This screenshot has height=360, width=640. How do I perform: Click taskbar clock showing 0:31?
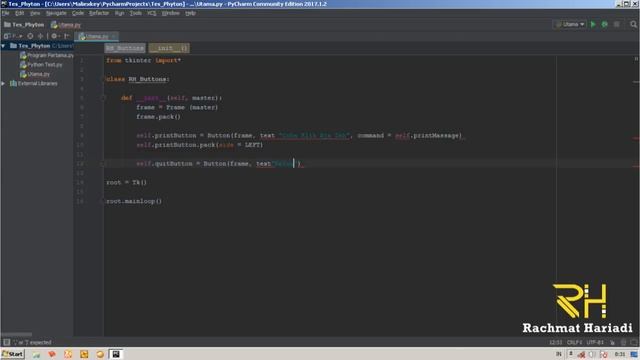click(x=620, y=354)
